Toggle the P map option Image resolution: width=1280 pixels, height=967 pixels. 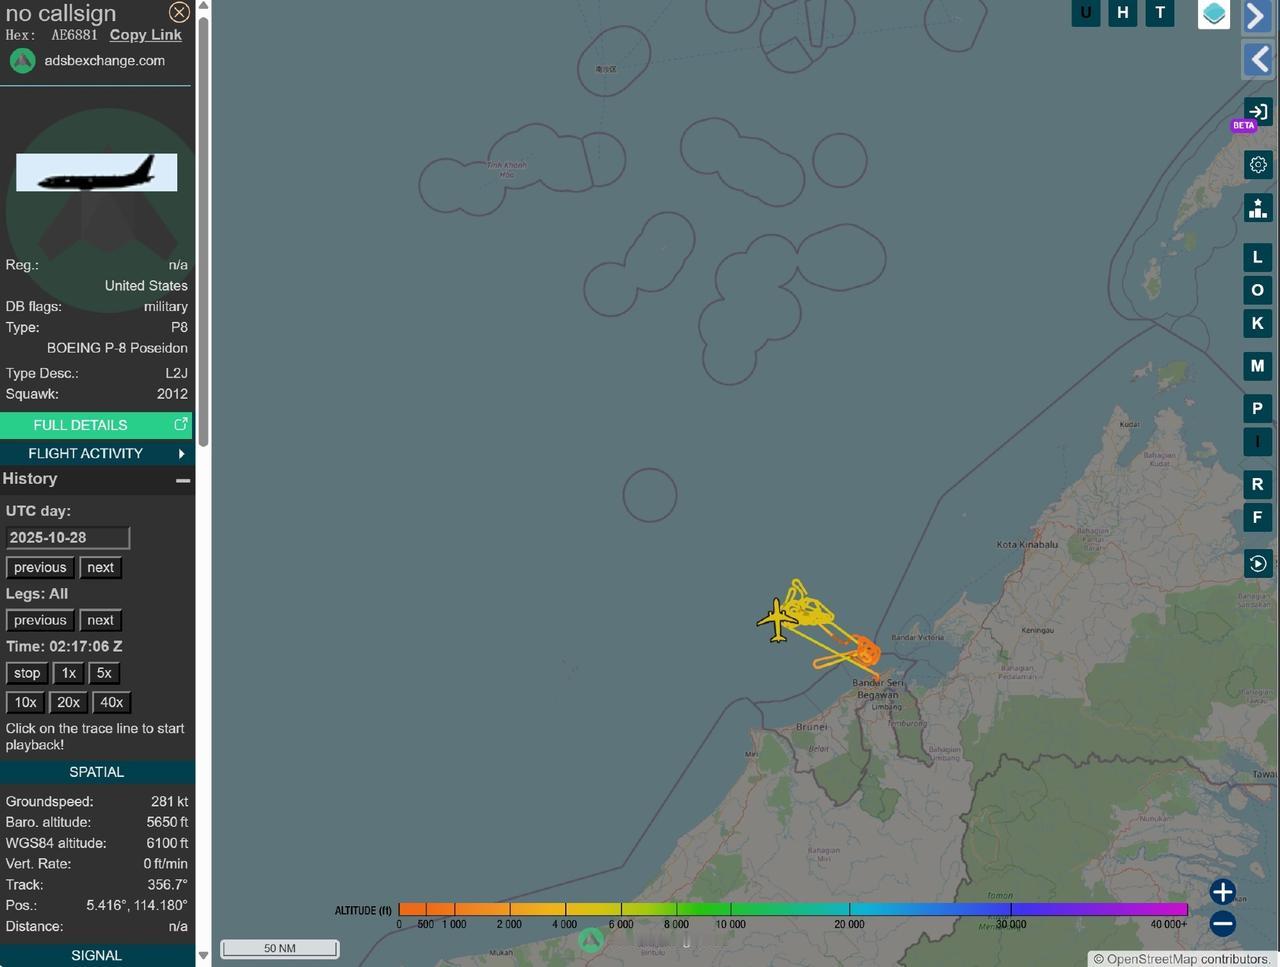click(x=1258, y=408)
